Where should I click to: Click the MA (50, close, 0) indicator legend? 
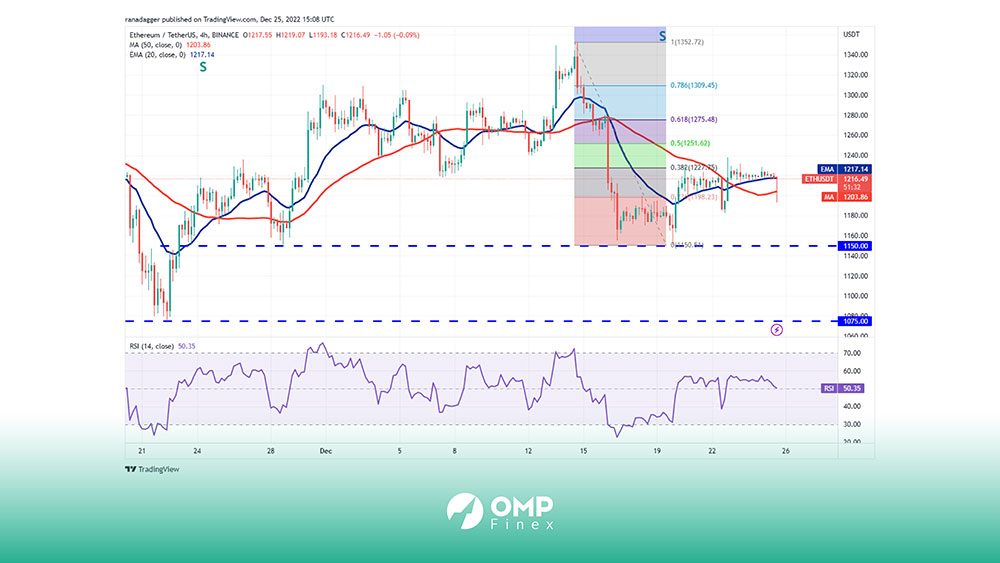[156, 45]
